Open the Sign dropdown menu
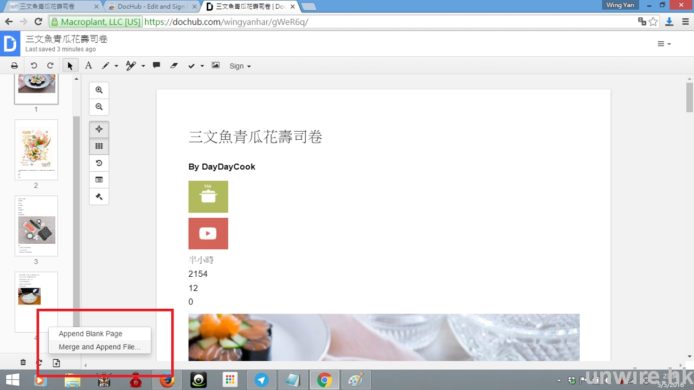The image size is (694, 390). coord(240,66)
